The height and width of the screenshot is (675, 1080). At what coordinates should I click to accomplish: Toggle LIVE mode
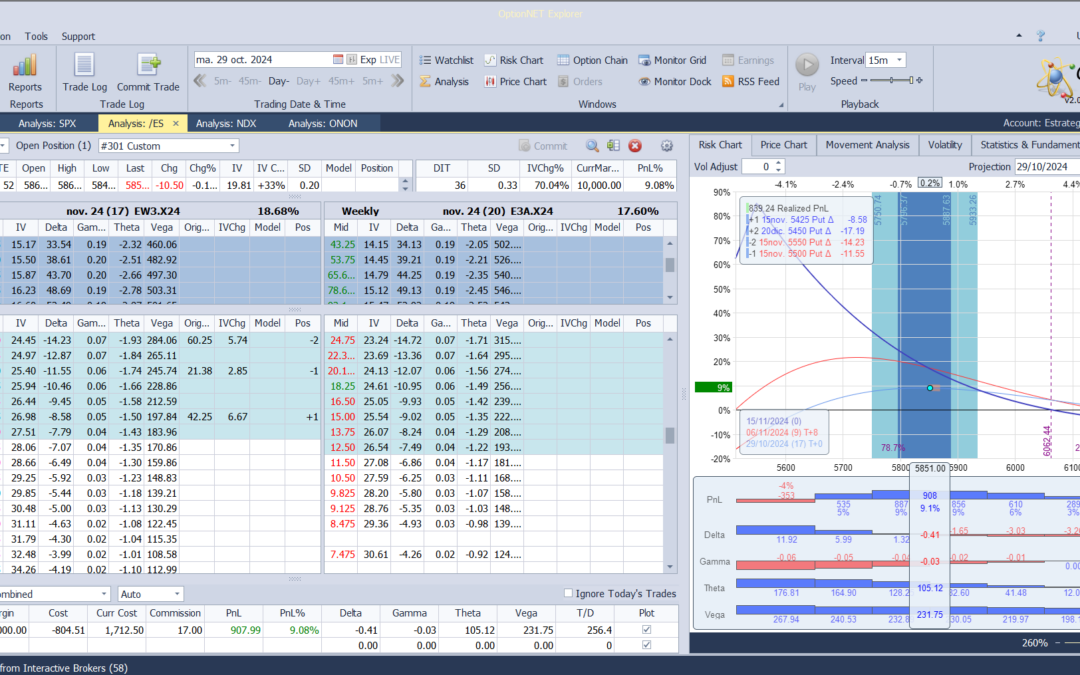click(x=389, y=59)
